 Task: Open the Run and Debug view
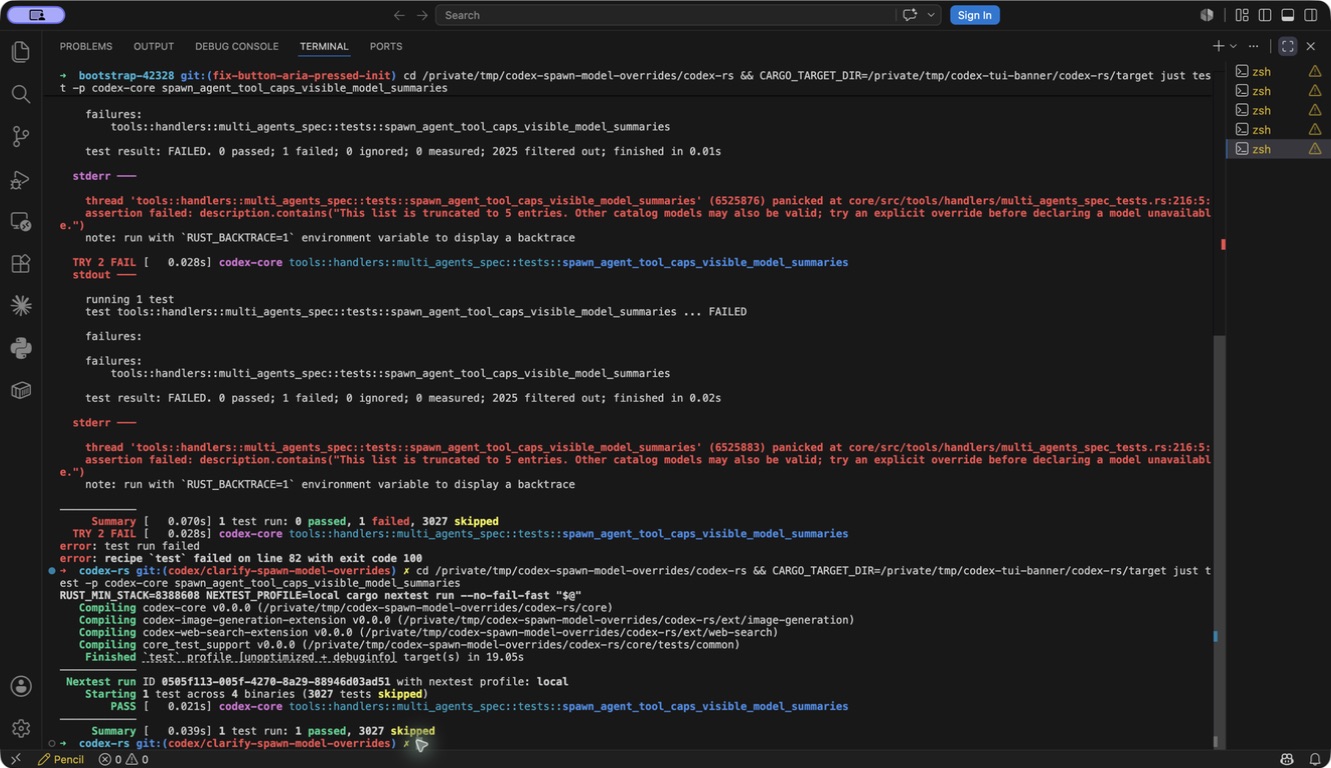pos(20,180)
